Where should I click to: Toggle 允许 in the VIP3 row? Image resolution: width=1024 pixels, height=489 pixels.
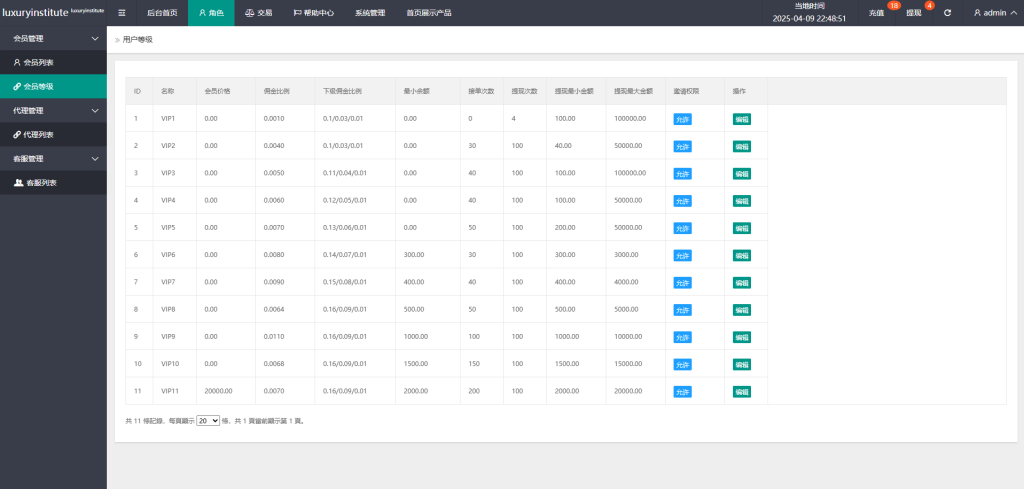tap(682, 174)
